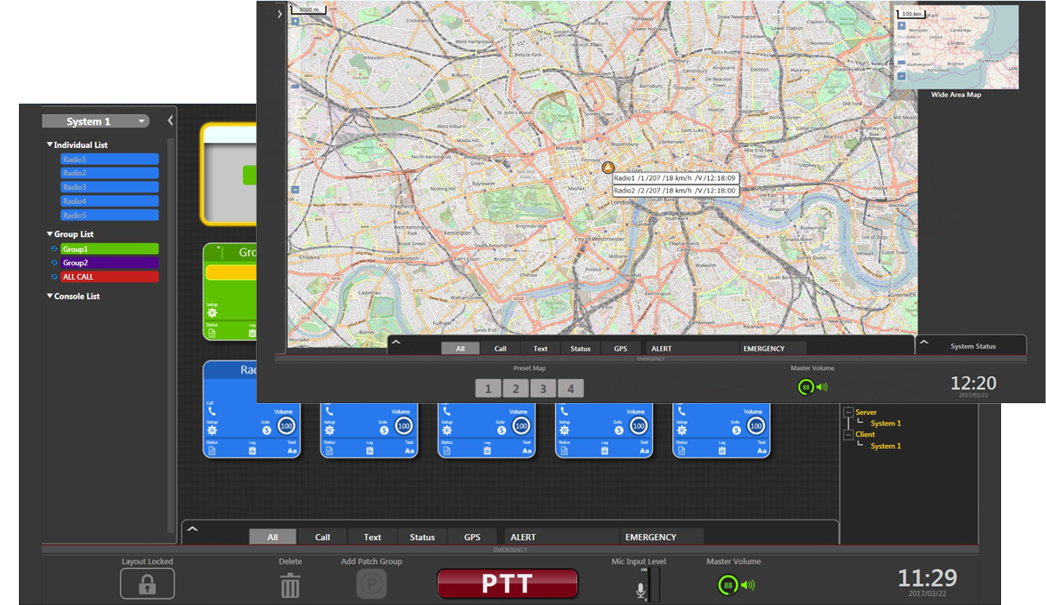The image size is (1046, 605).
Task: Adjust the console Master Volume dial
Action: point(728,585)
